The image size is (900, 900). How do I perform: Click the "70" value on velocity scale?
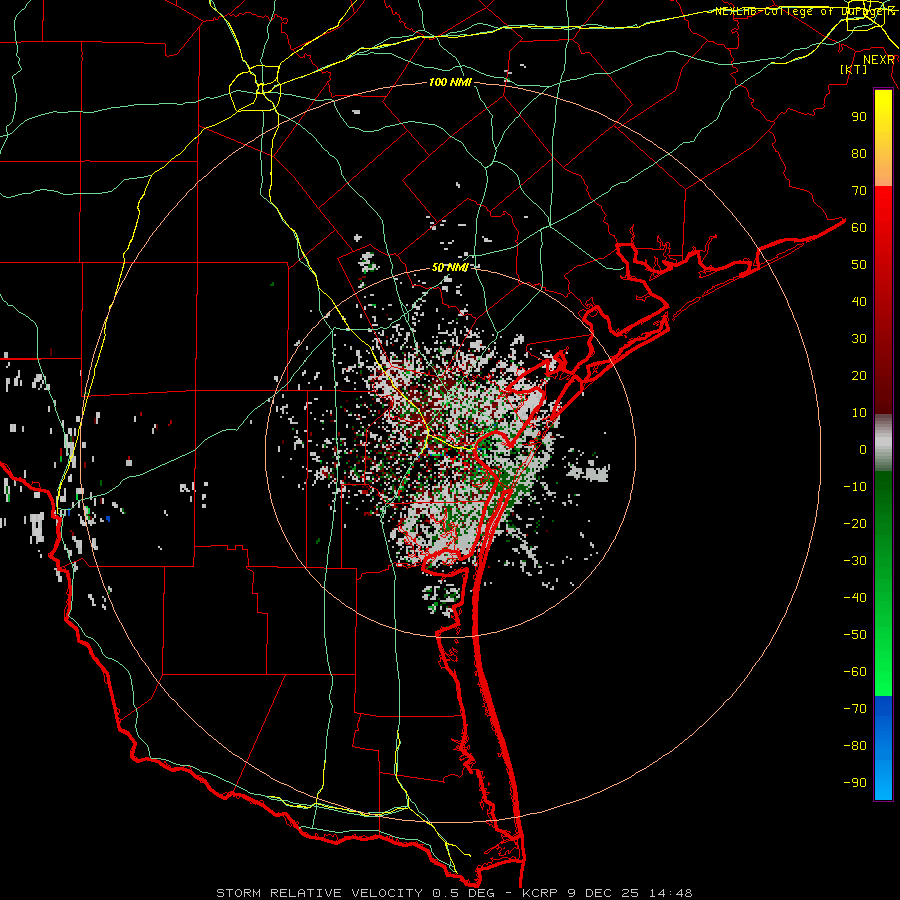pyautogui.click(x=859, y=191)
